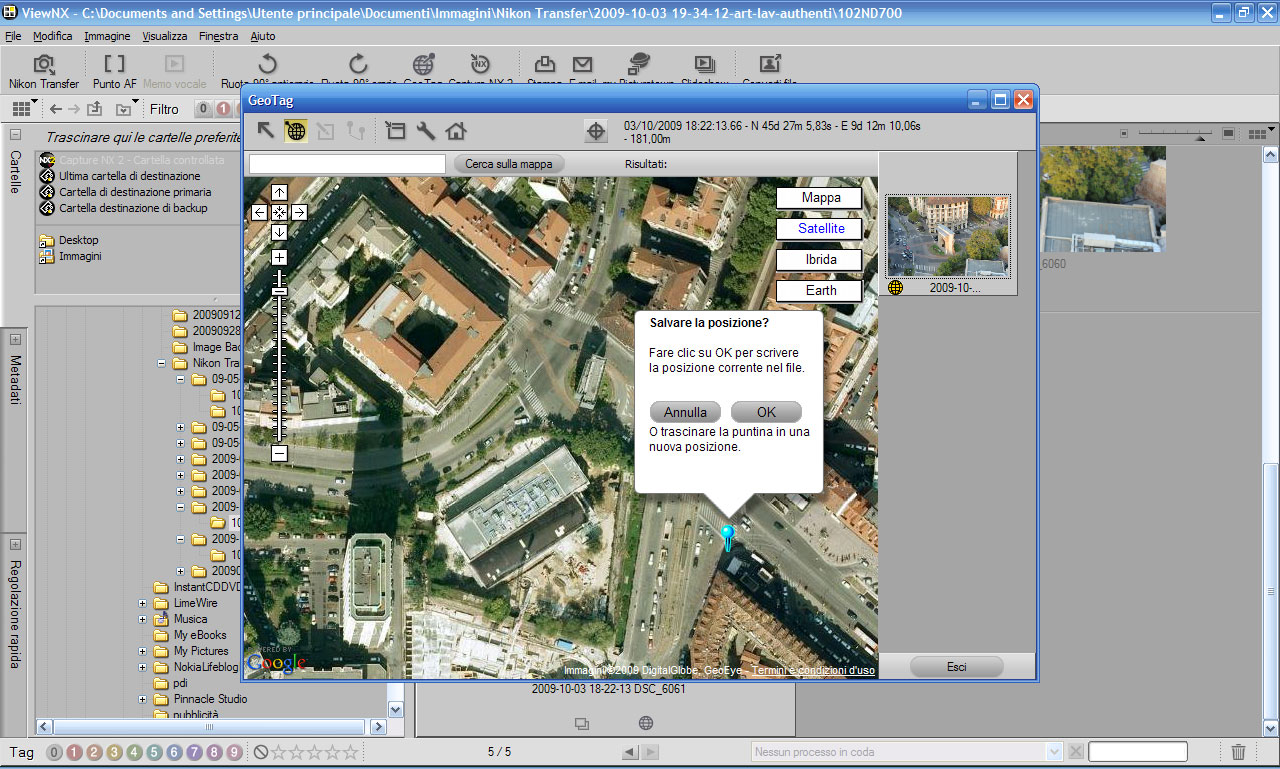Image resolution: width=1280 pixels, height=769 pixels.
Task: Click the map zoom level slider handle
Action: 279,292
